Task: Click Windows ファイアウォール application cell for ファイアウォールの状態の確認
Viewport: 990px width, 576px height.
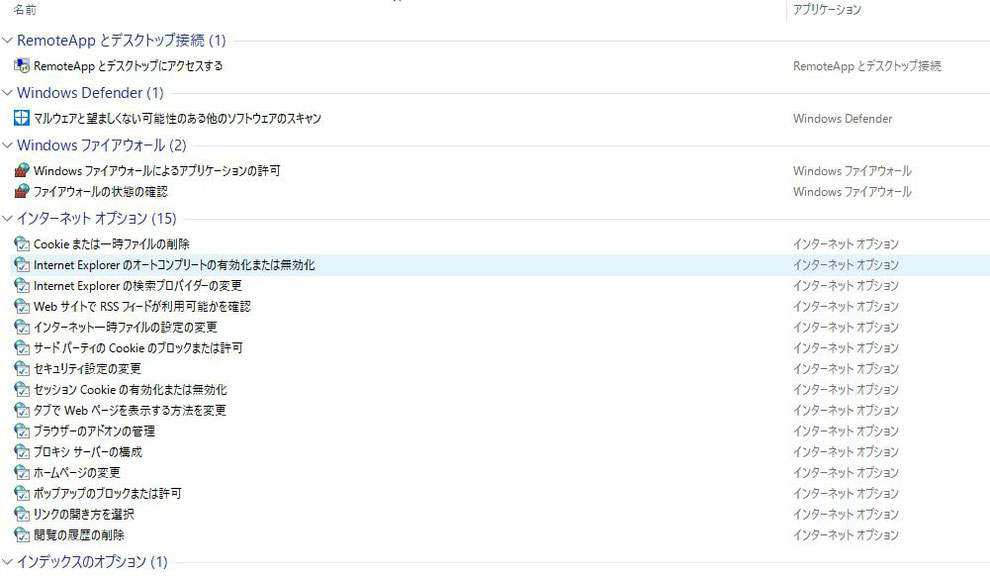Action: pyautogui.click(x=852, y=191)
